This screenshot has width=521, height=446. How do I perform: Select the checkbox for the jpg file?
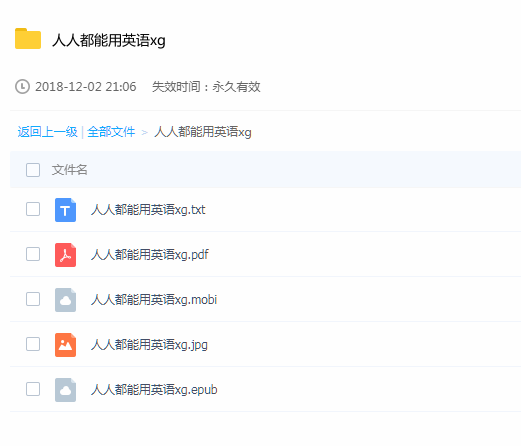coord(33,344)
